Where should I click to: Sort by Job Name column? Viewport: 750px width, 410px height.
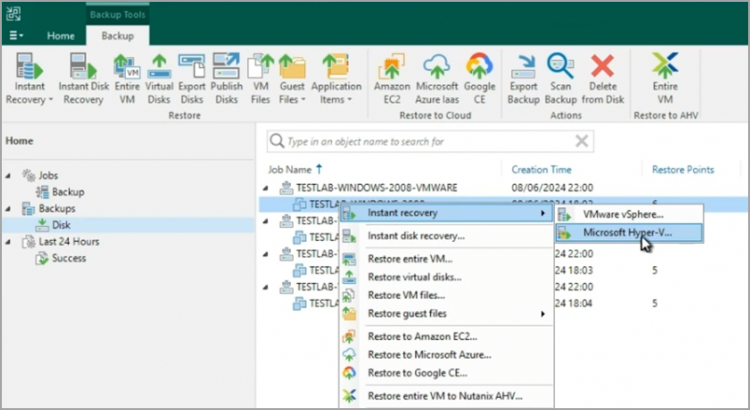pos(289,169)
